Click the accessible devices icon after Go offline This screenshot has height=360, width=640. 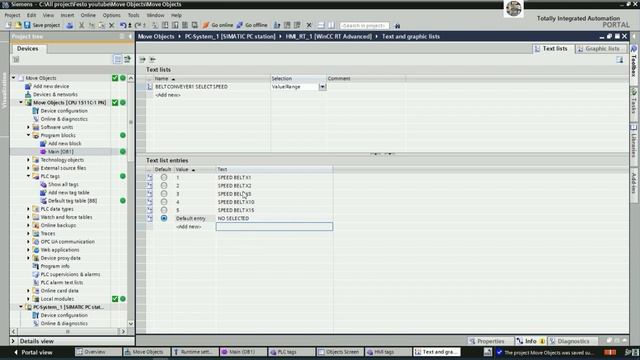[x=277, y=25]
